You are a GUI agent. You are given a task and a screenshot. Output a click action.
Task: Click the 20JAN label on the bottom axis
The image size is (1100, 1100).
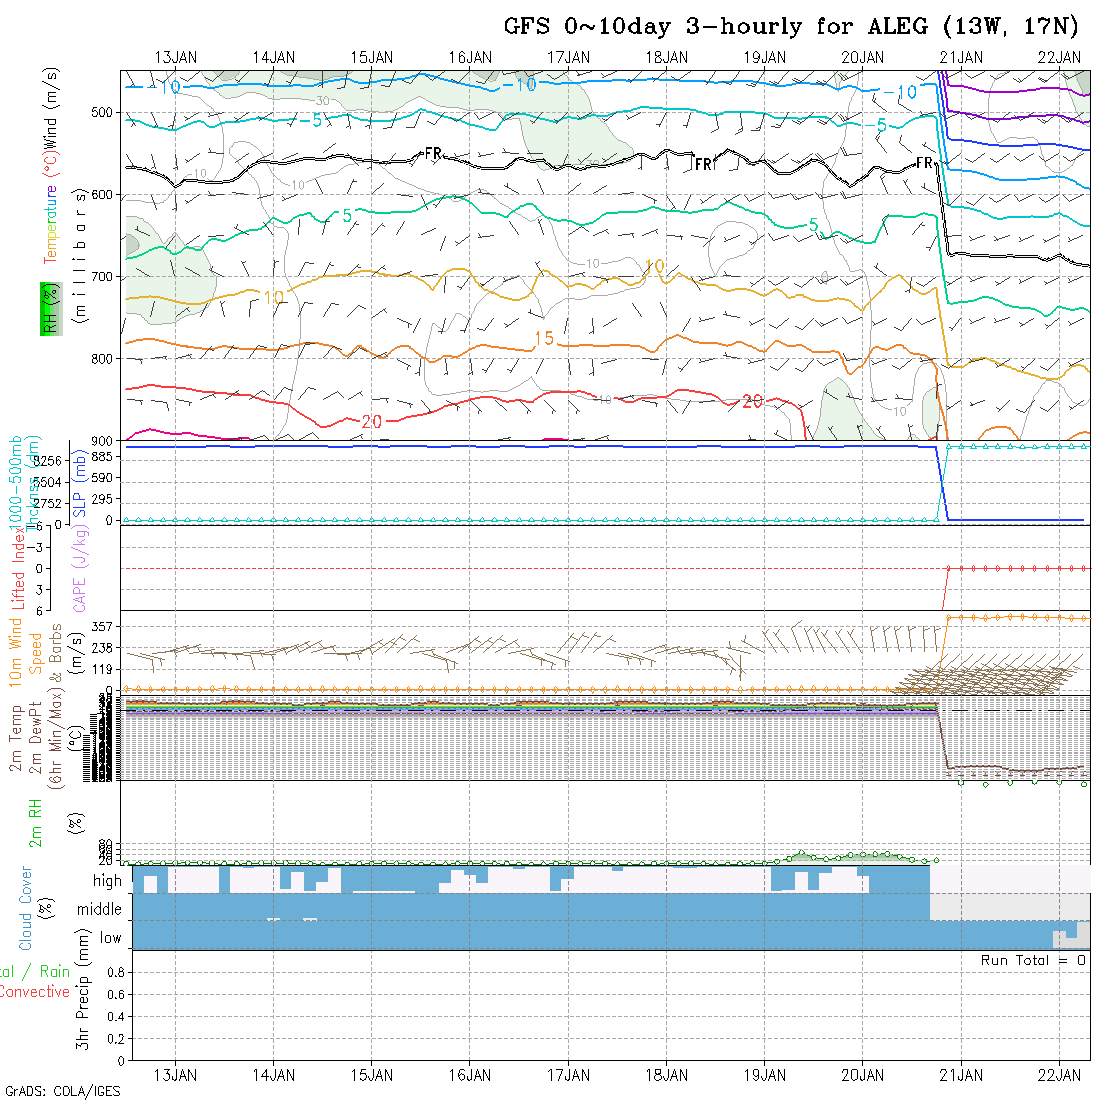[x=862, y=1075]
